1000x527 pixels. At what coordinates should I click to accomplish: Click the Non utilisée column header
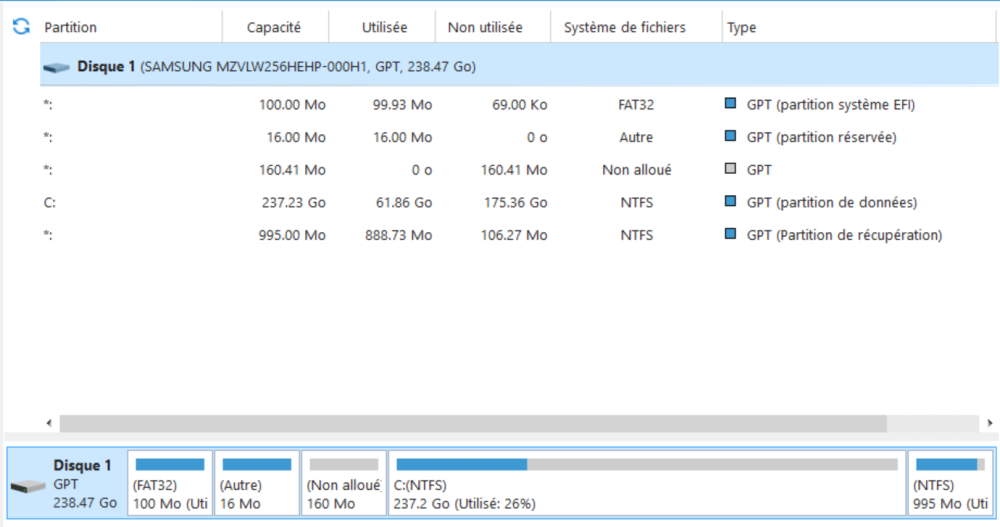click(x=485, y=28)
